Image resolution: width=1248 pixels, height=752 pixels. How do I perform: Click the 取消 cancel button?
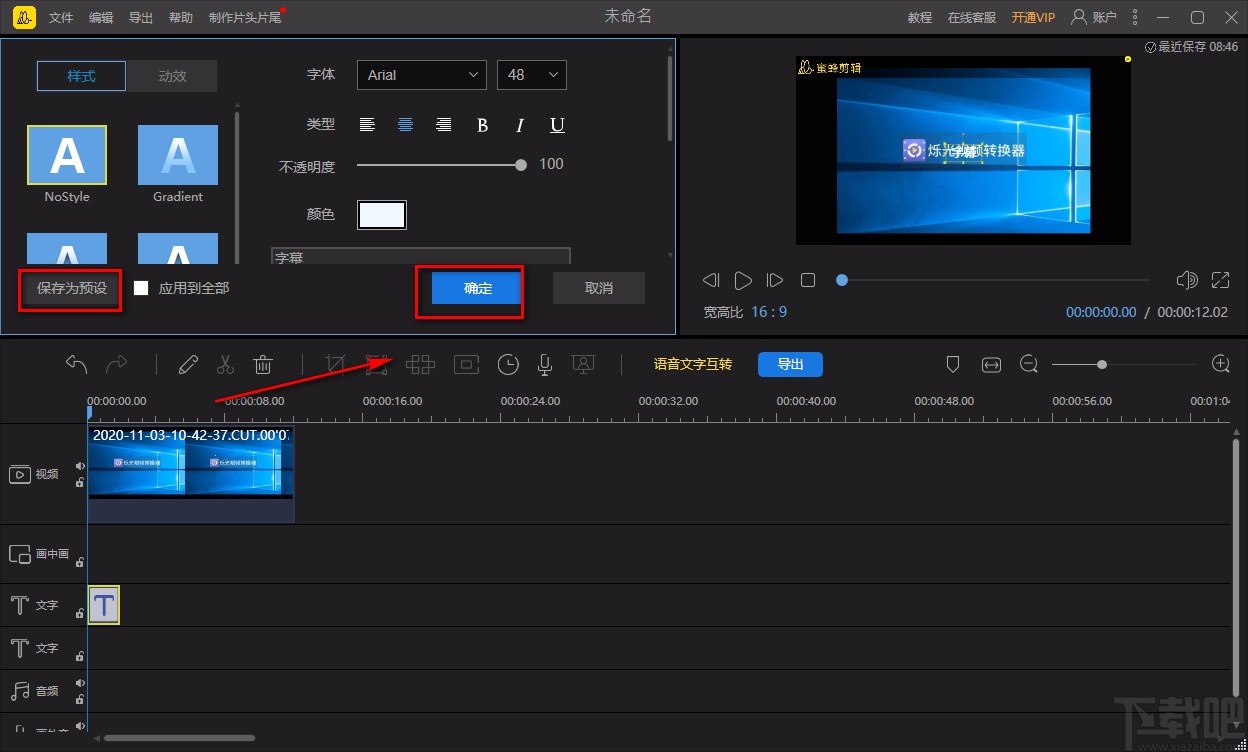[x=599, y=288]
